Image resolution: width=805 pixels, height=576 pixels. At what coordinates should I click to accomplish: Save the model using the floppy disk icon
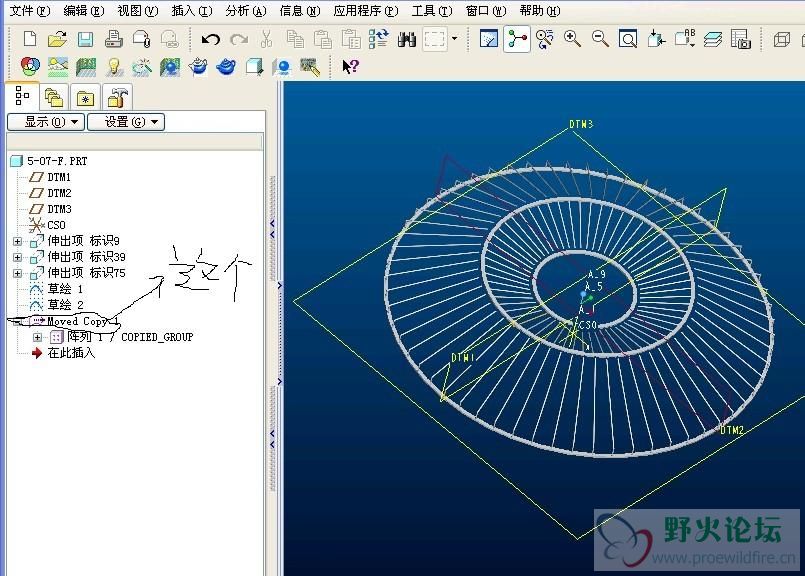tap(85, 39)
